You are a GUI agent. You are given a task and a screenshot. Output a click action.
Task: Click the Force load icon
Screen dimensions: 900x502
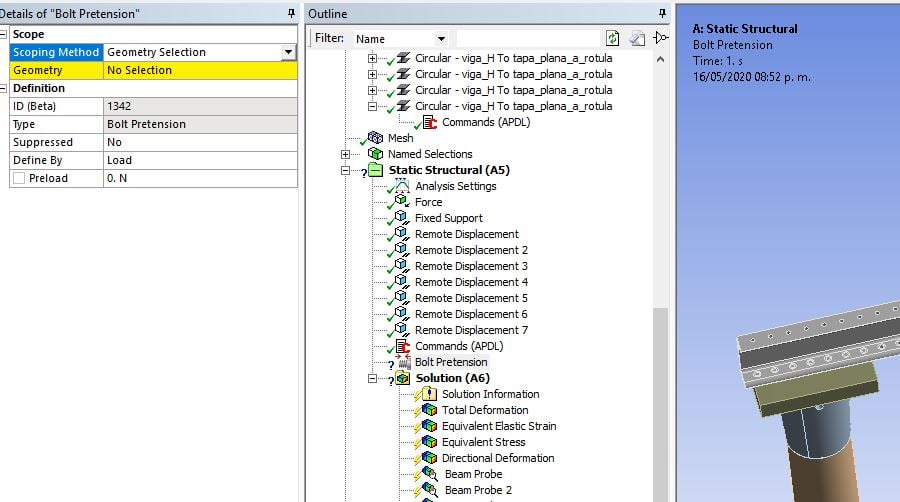click(x=402, y=201)
